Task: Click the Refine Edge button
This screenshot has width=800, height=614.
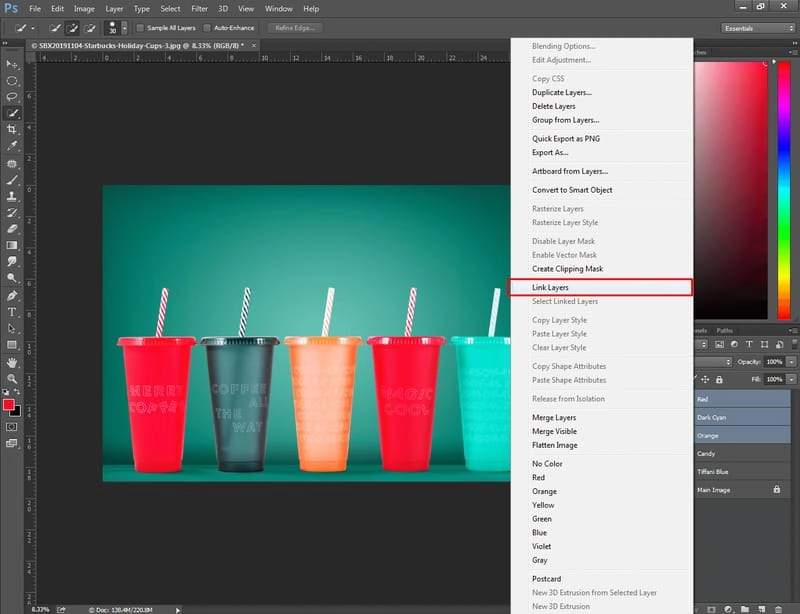Action: [x=295, y=28]
